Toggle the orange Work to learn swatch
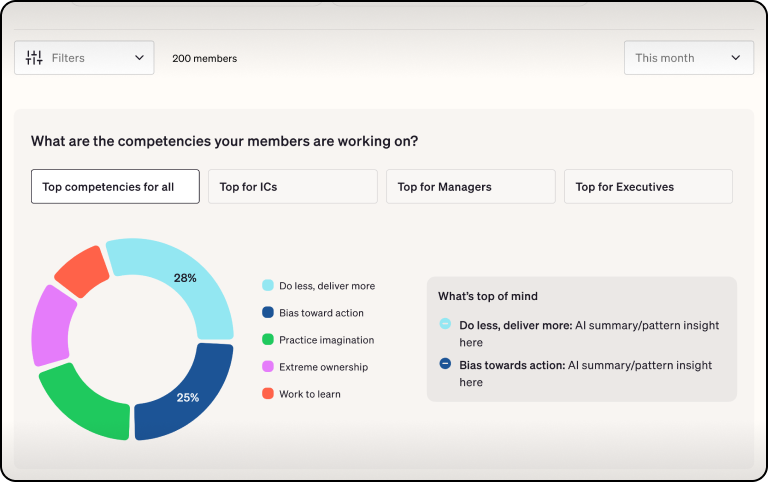Viewport: 768px width, 482px height. (x=267, y=394)
